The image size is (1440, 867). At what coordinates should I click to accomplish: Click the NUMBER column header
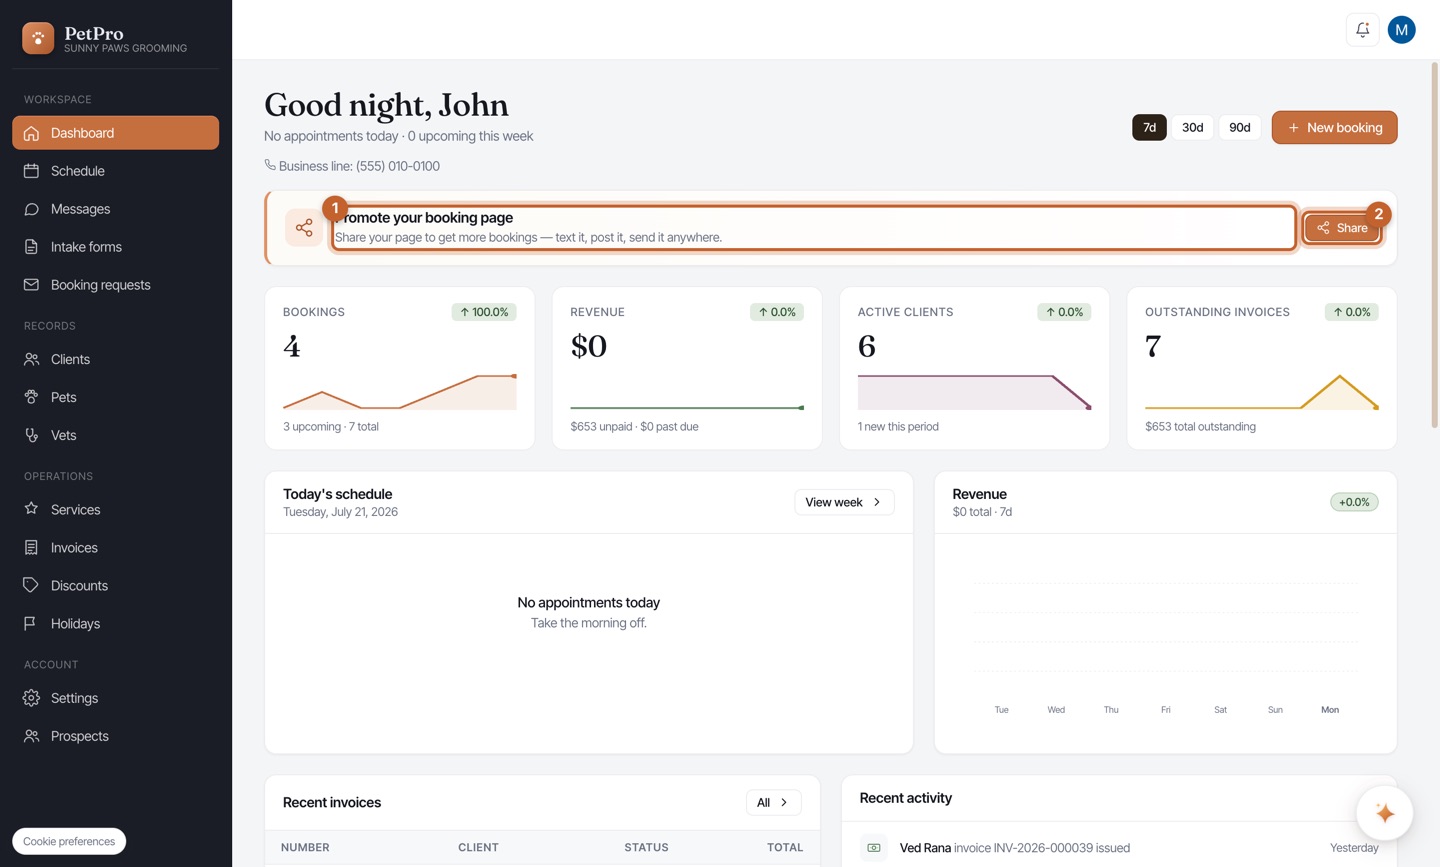coord(305,847)
